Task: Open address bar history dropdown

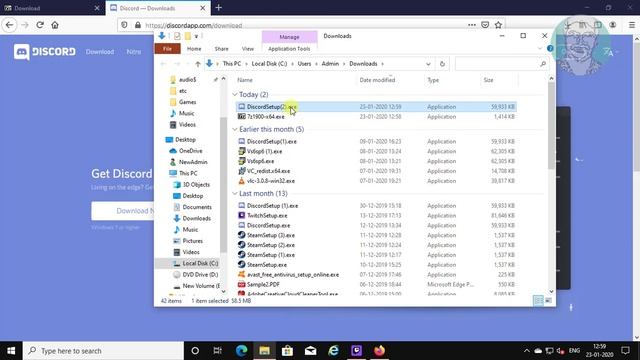Action: (x=428, y=64)
